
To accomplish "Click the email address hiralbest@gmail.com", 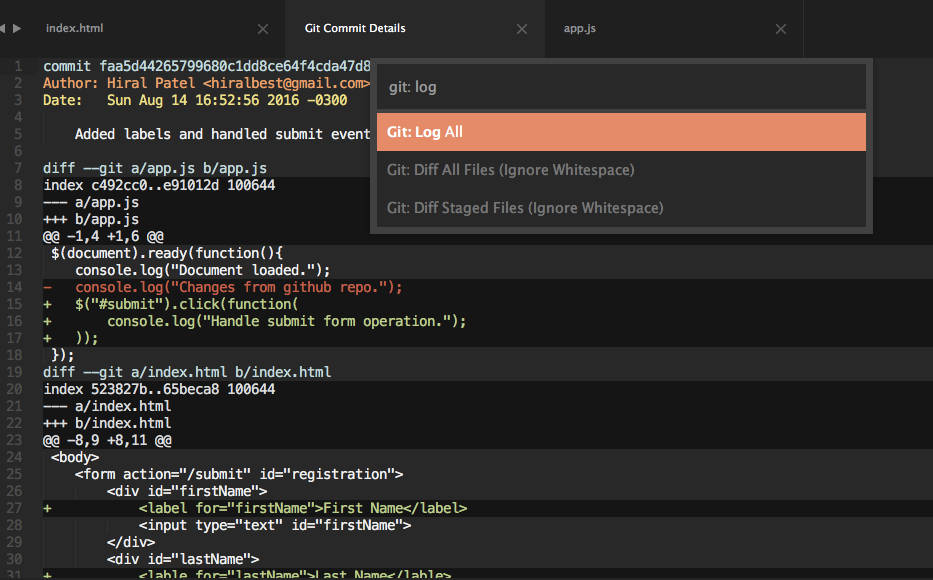I will (x=290, y=82).
